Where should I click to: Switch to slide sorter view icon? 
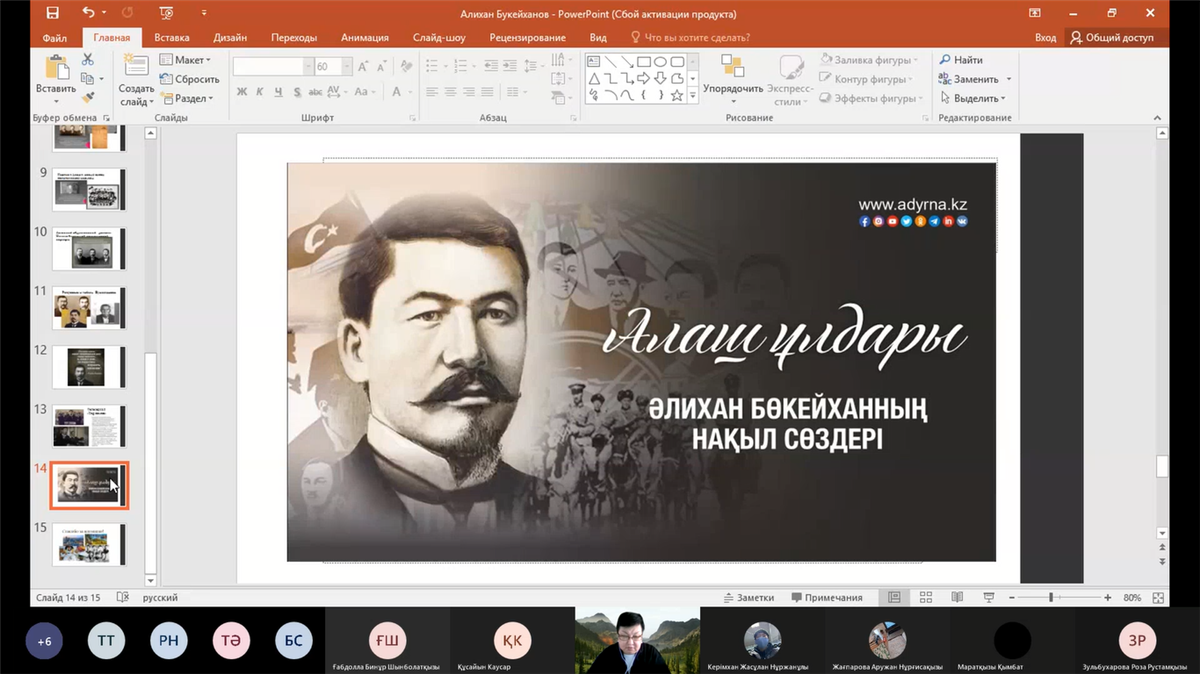point(926,598)
